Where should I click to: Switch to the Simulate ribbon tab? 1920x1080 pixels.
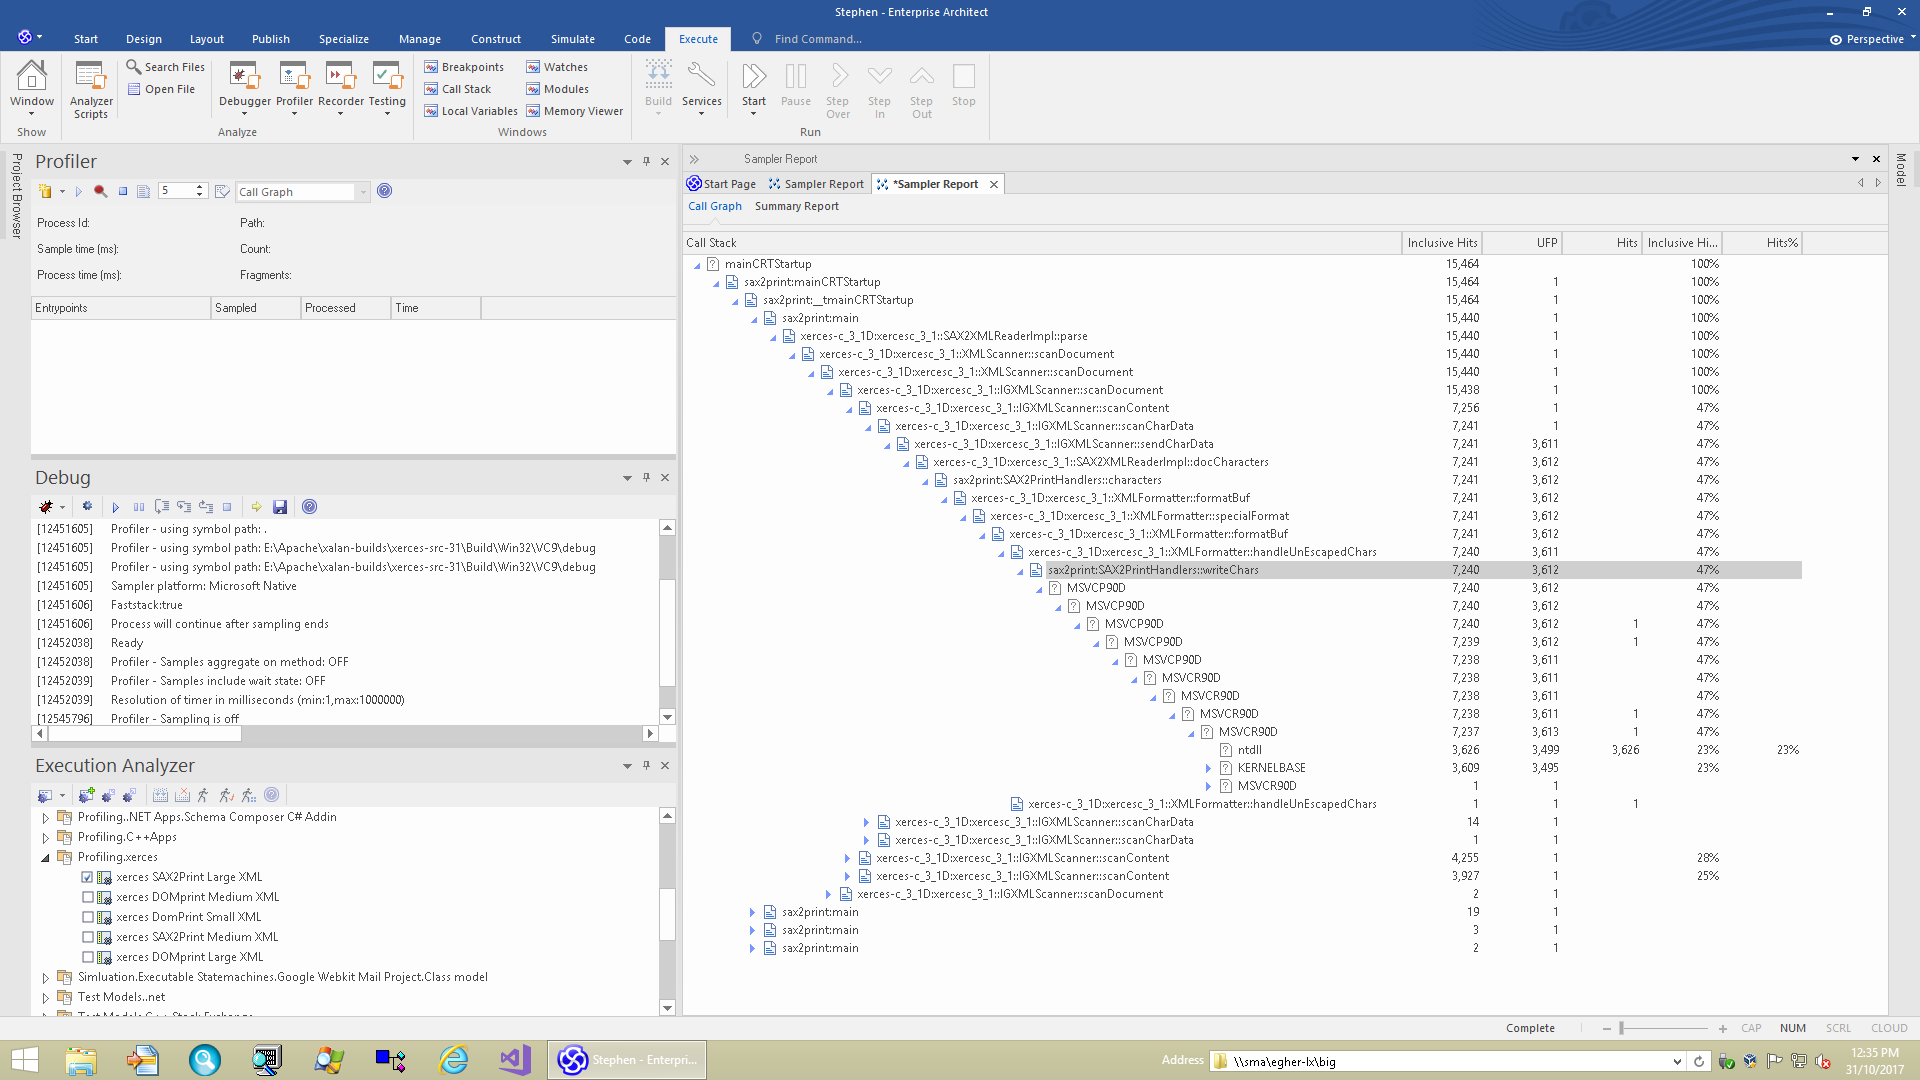572,39
